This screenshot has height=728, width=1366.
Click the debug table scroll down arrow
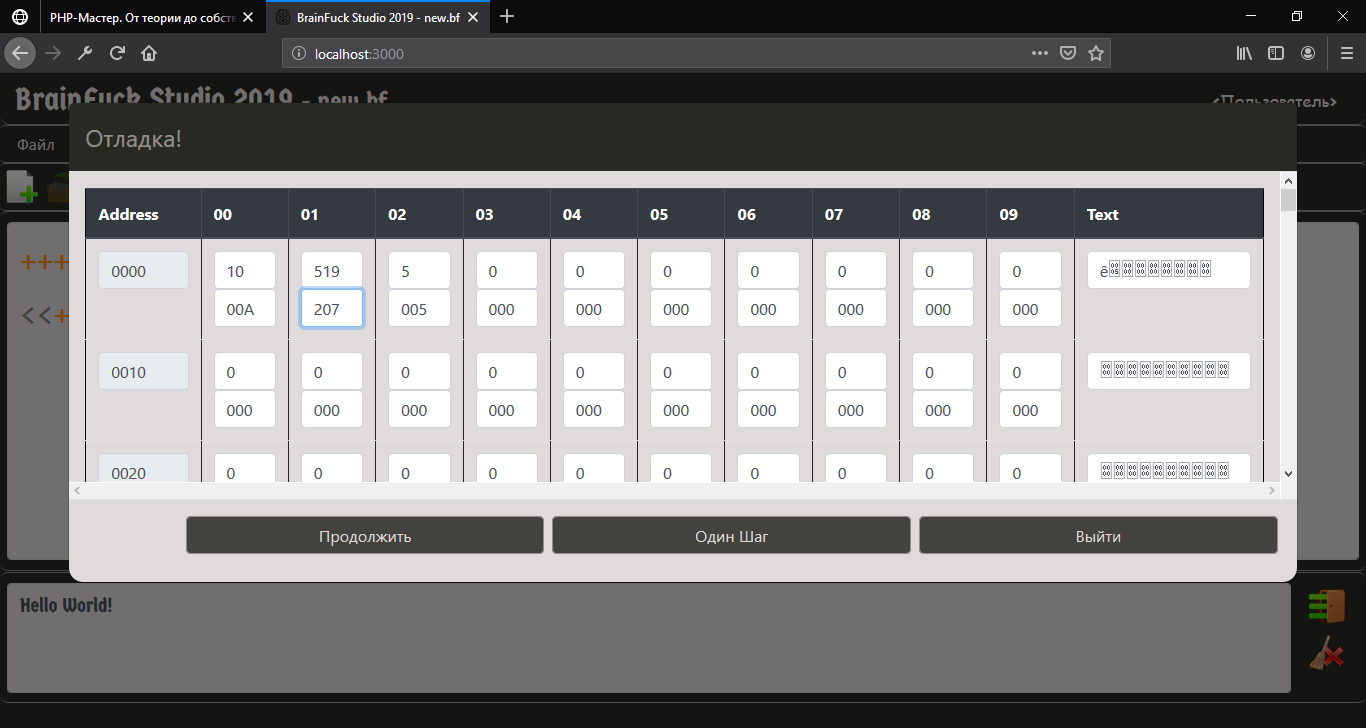coord(1288,473)
